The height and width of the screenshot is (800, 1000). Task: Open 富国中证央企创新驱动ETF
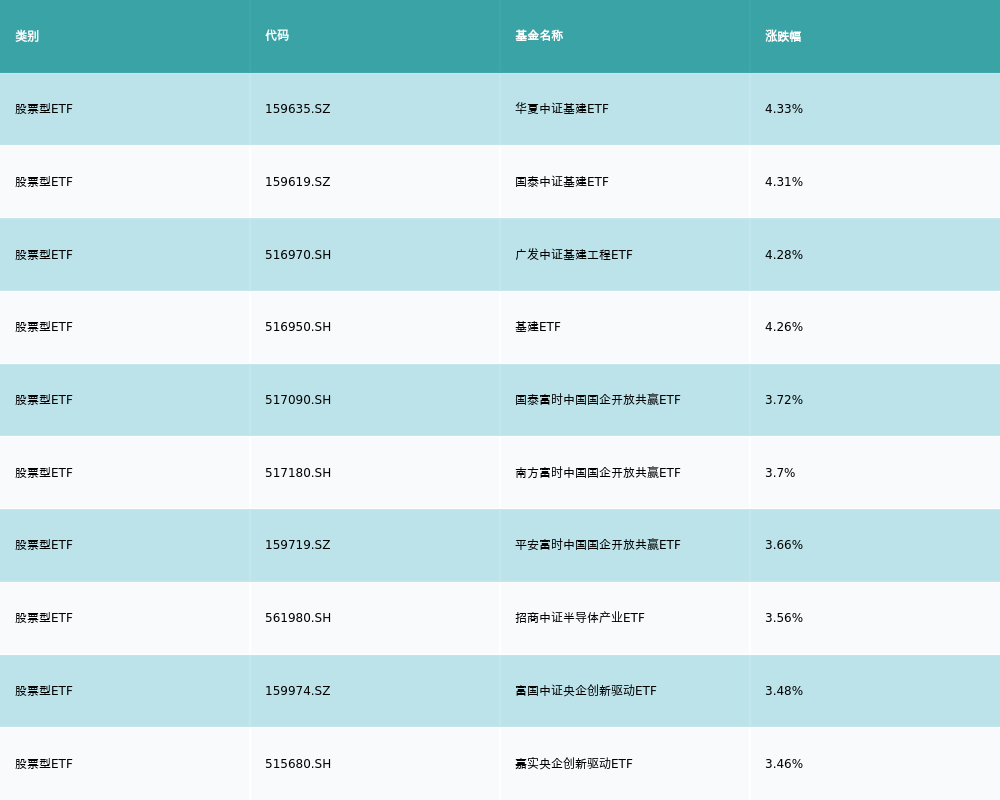pyautogui.click(x=585, y=691)
